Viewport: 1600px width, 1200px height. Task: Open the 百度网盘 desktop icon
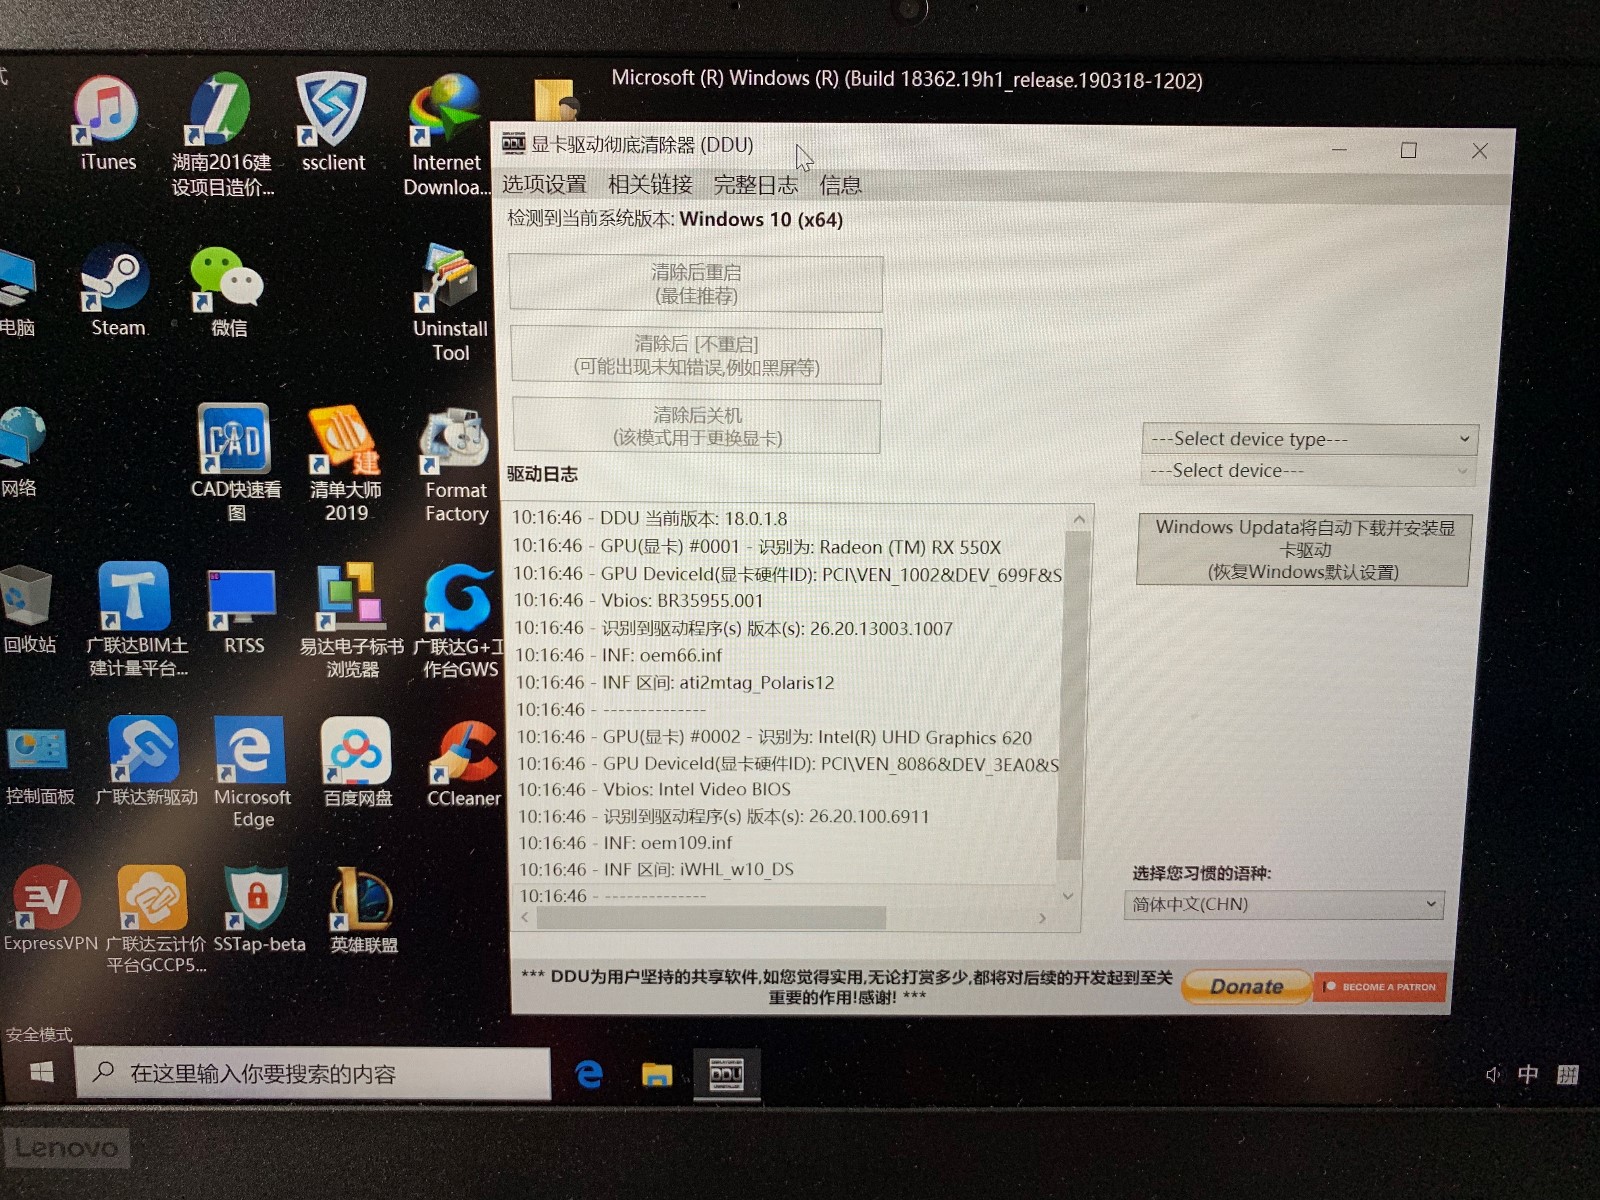(x=357, y=763)
